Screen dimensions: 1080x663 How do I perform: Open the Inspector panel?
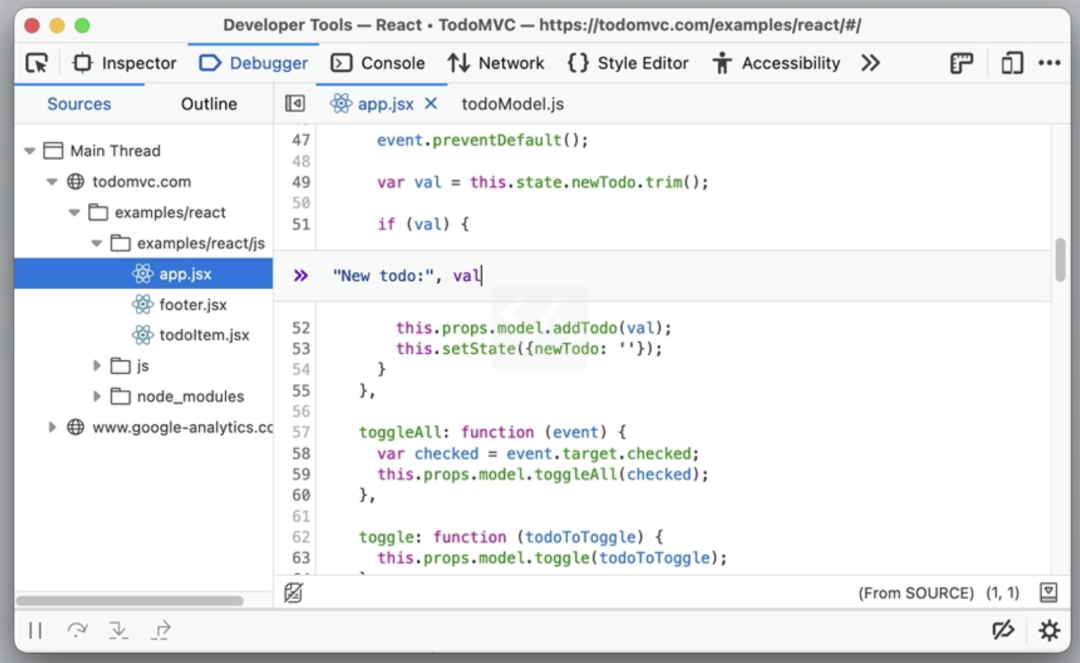pyautogui.click(x=125, y=63)
